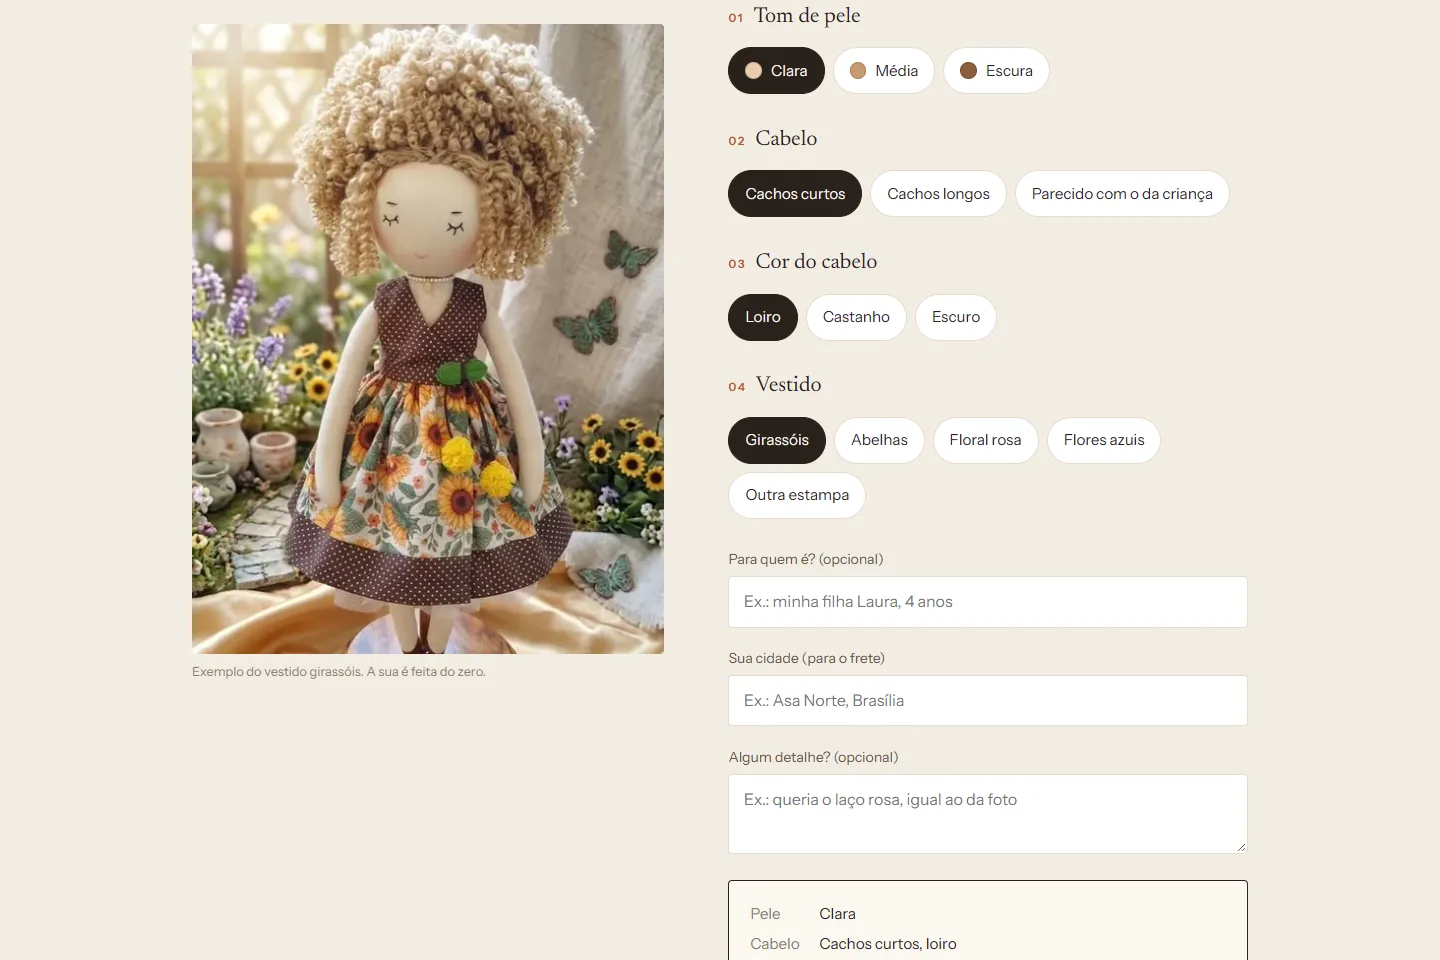Select the 'Cor do cabelo' heading
1440x960 pixels.
pos(816,261)
